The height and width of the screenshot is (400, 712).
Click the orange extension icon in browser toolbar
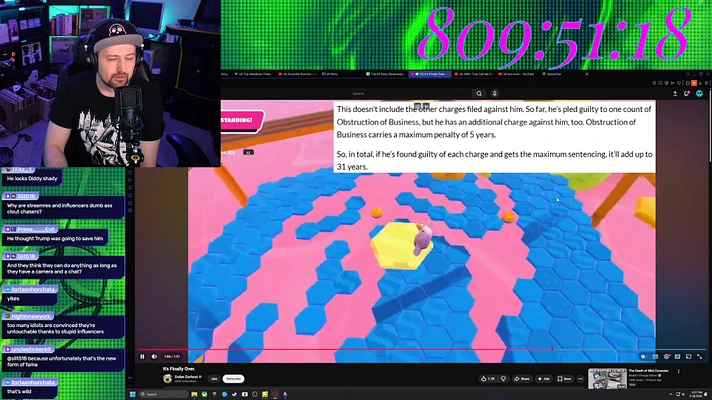point(693,83)
